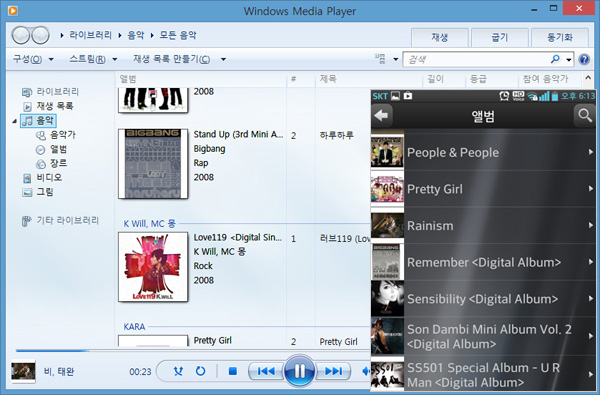This screenshot has width=600, height=395.
Task: Toggle repeat playback
Action: point(201,371)
